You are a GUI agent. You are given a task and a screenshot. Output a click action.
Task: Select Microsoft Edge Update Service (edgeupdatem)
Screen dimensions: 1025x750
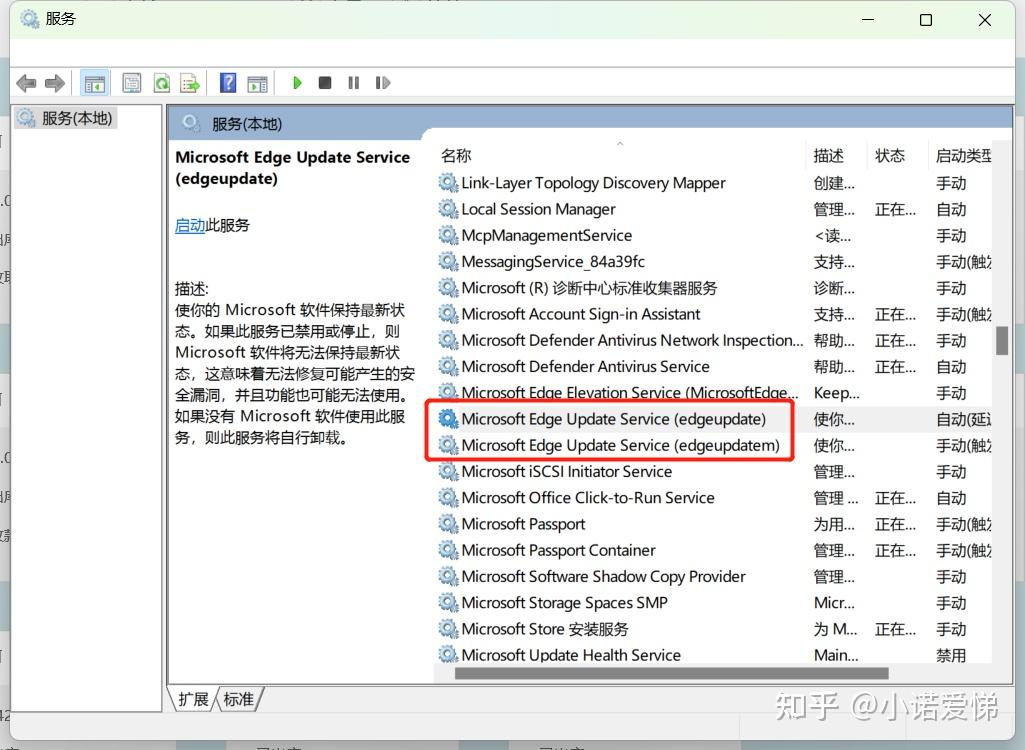pyautogui.click(x=714, y=445)
